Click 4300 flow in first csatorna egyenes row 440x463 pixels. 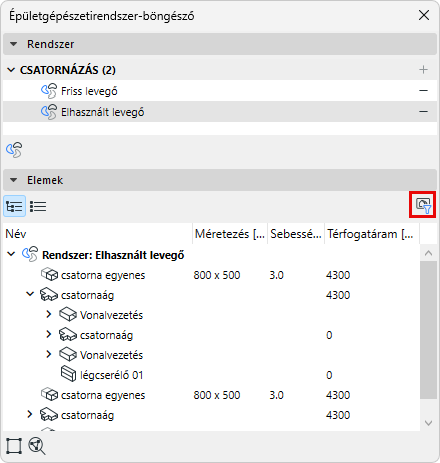338,275
